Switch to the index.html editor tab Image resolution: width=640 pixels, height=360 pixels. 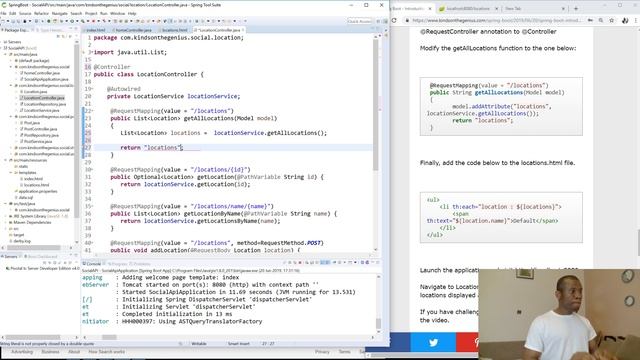click(96, 30)
